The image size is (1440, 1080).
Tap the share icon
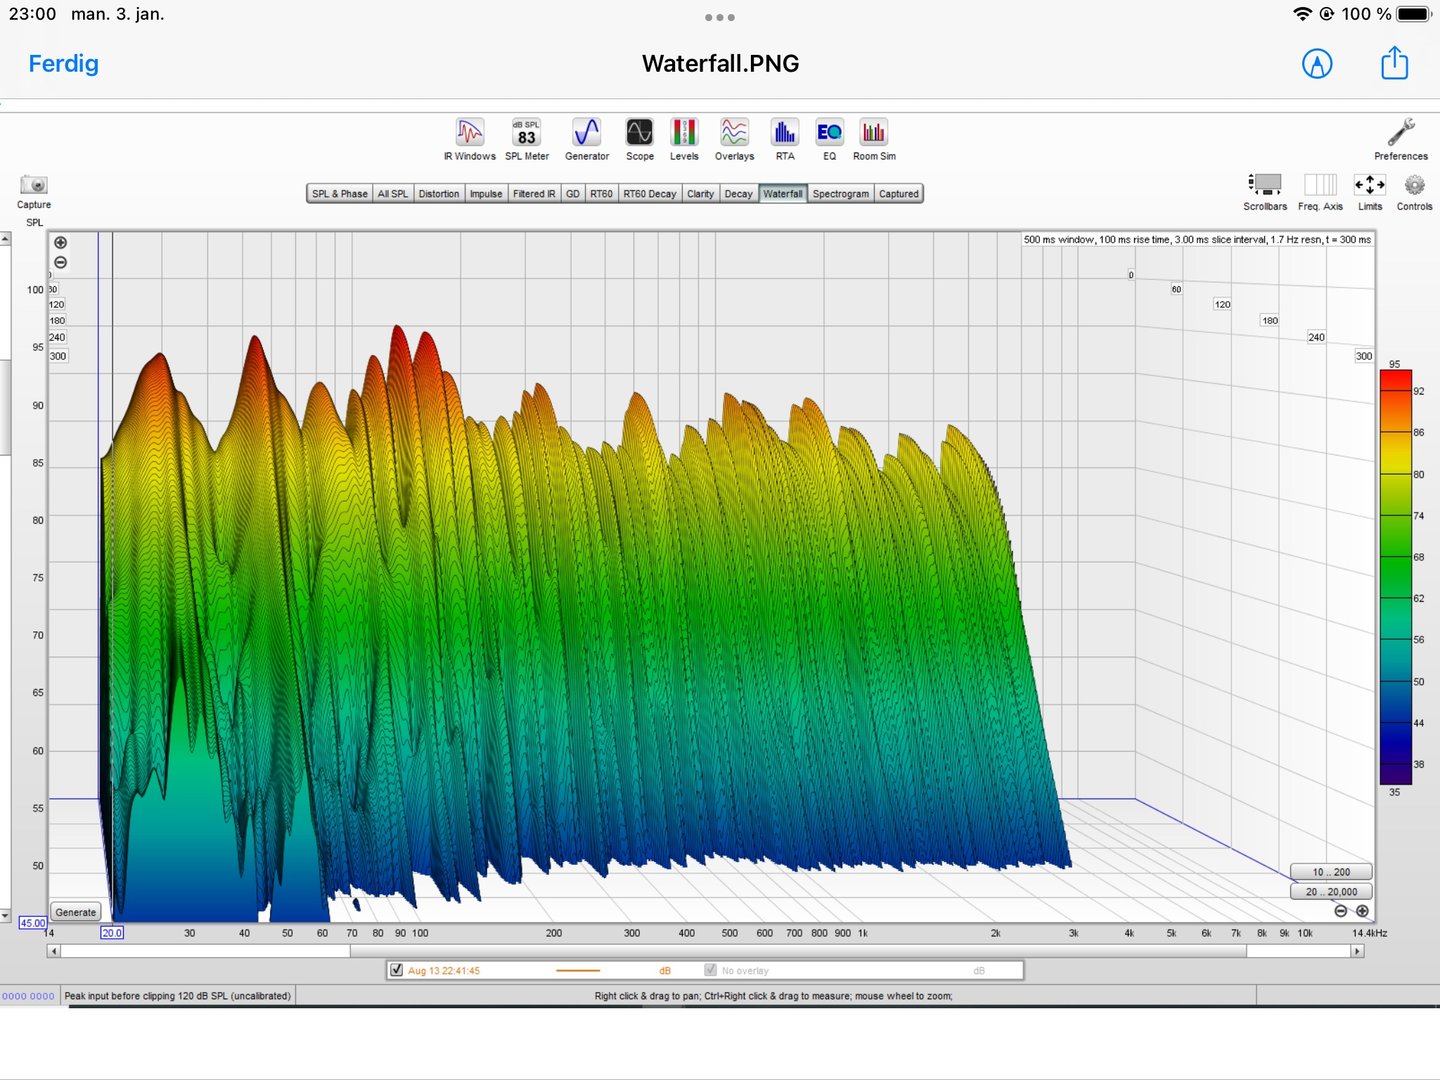coord(1394,63)
